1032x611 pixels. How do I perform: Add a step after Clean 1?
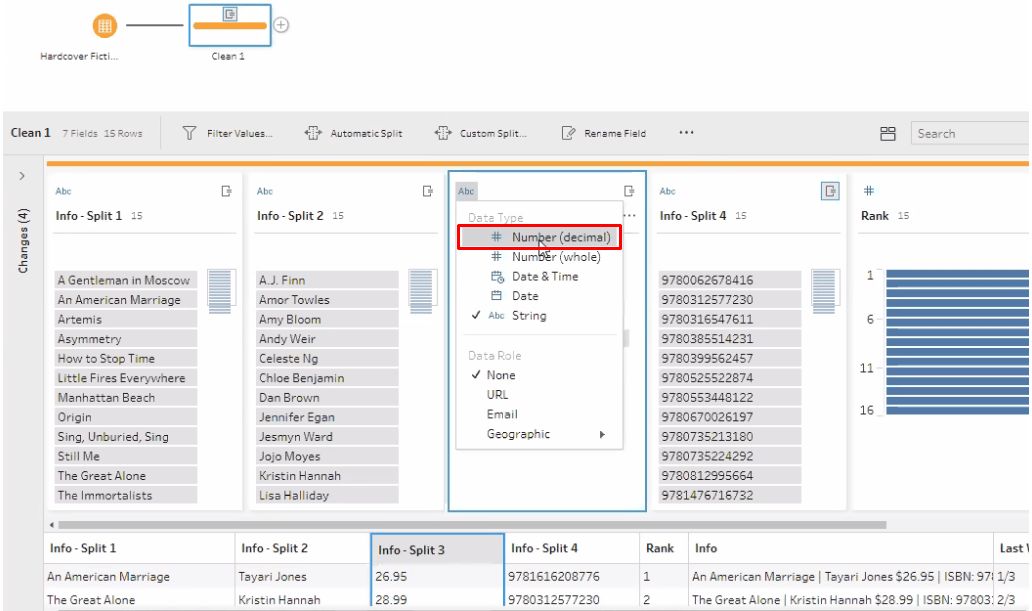[x=281, y=25]
